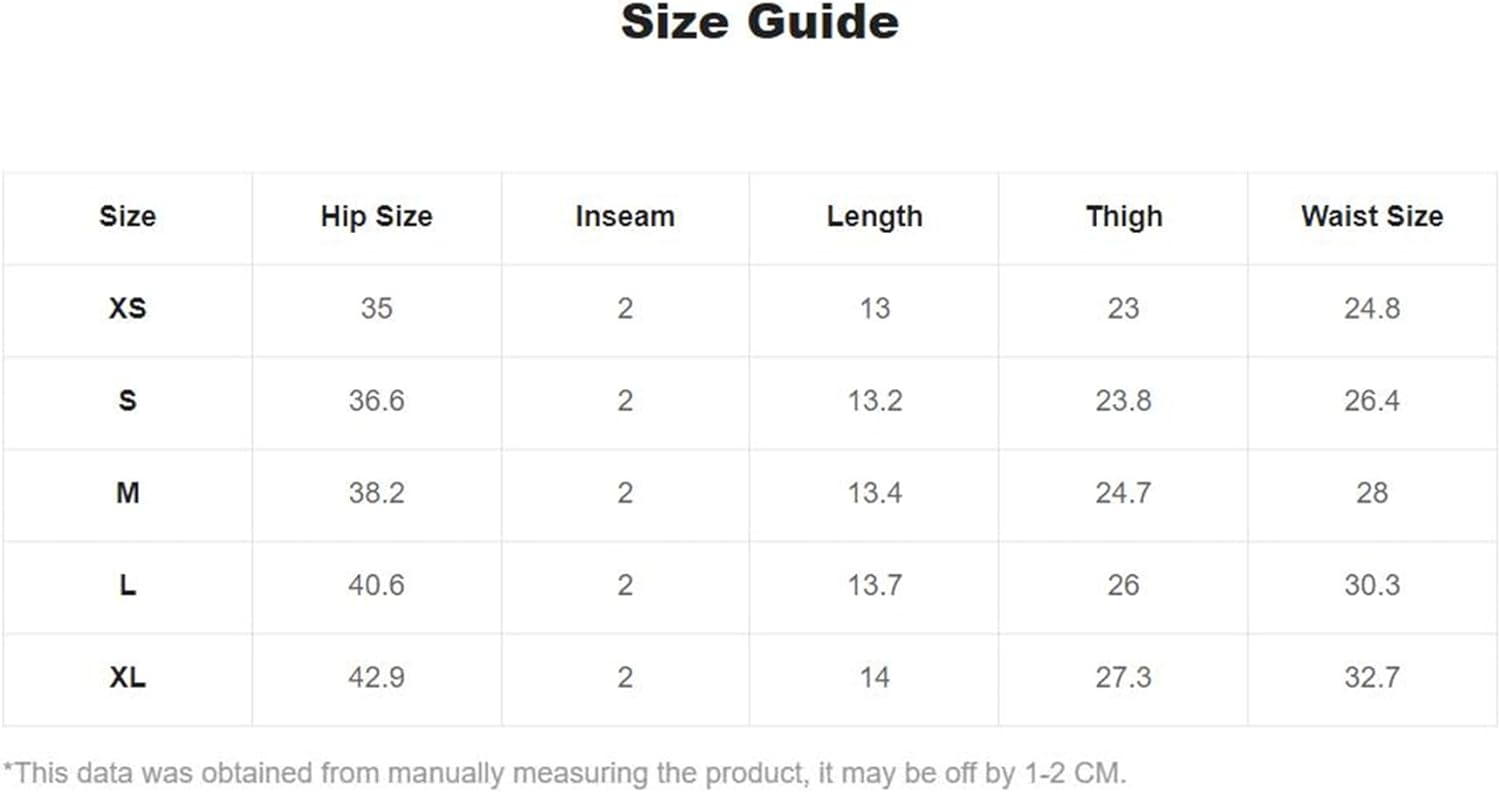This screenshot has width=1500, height=792.
Task: Select the Waist Size column header
Action: point(1372,217)
